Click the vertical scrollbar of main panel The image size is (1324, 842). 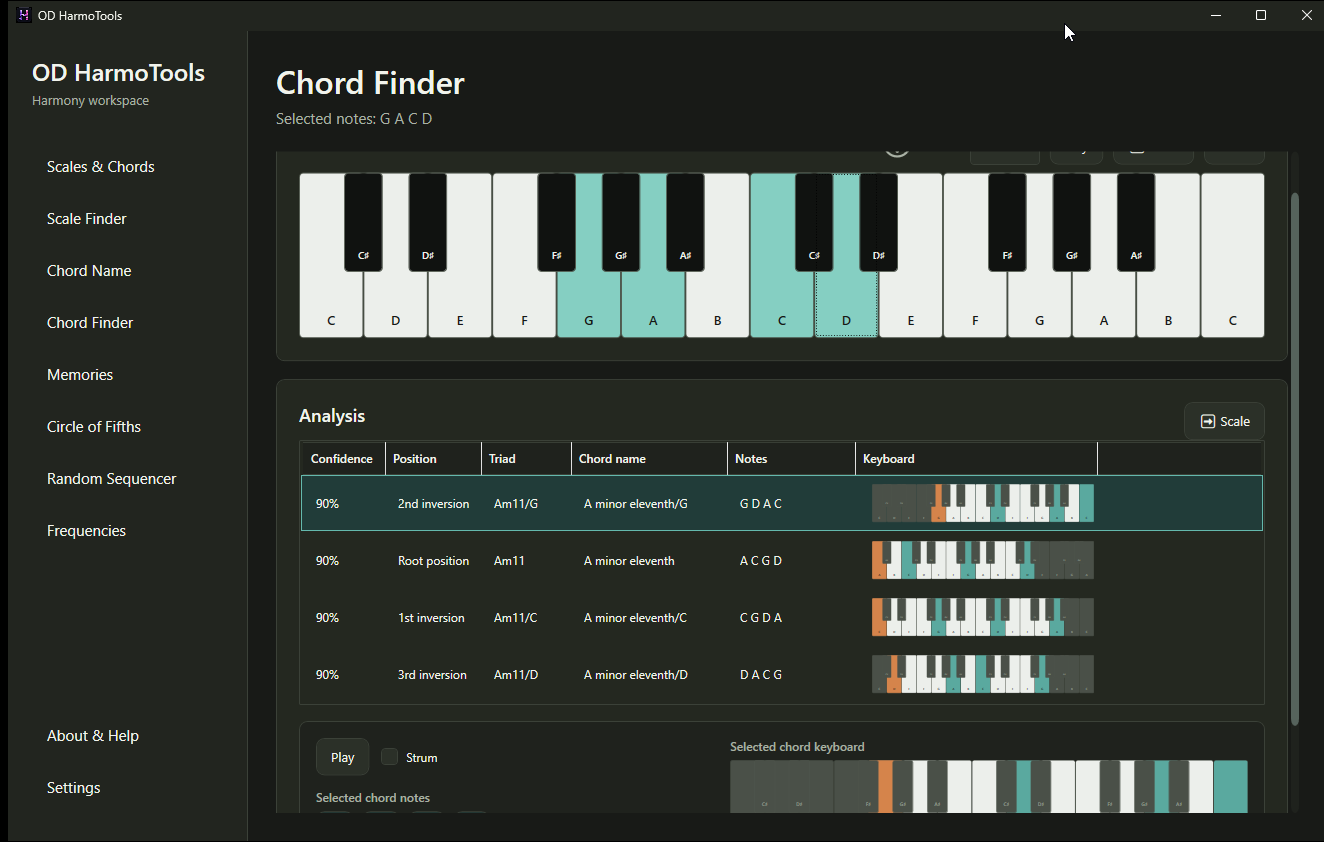[x=1295, y=458]
